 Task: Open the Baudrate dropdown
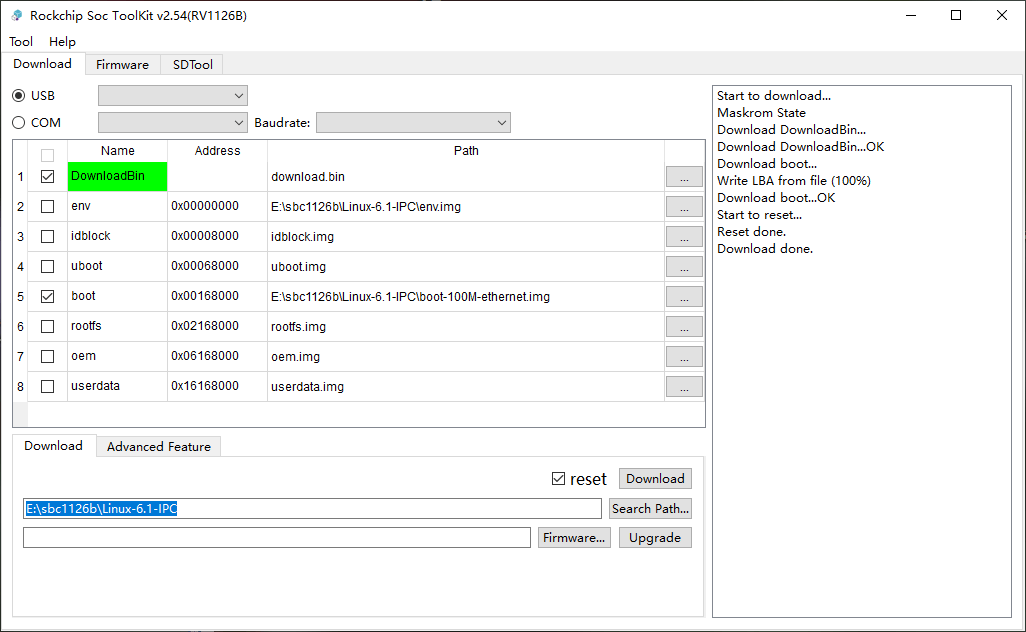point(413,122)
